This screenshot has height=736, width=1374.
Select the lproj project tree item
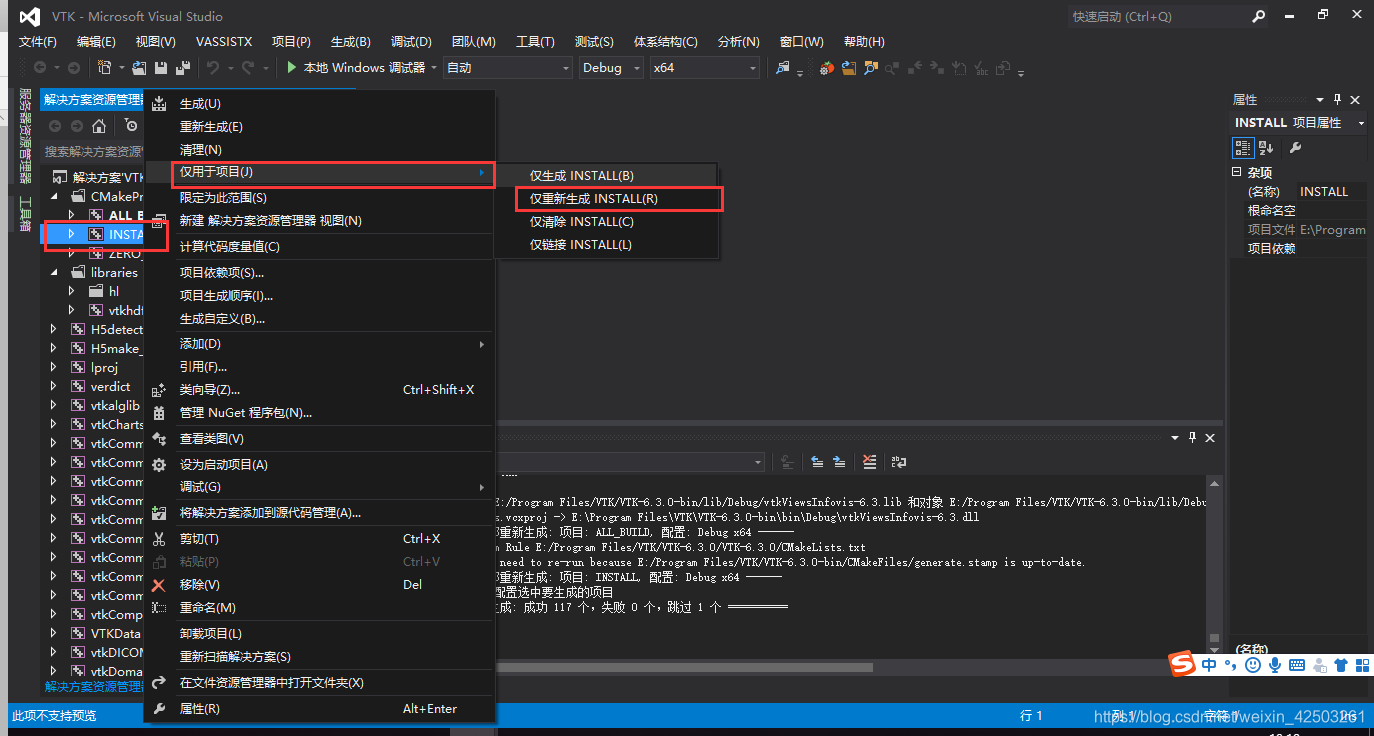click(104, 367)
